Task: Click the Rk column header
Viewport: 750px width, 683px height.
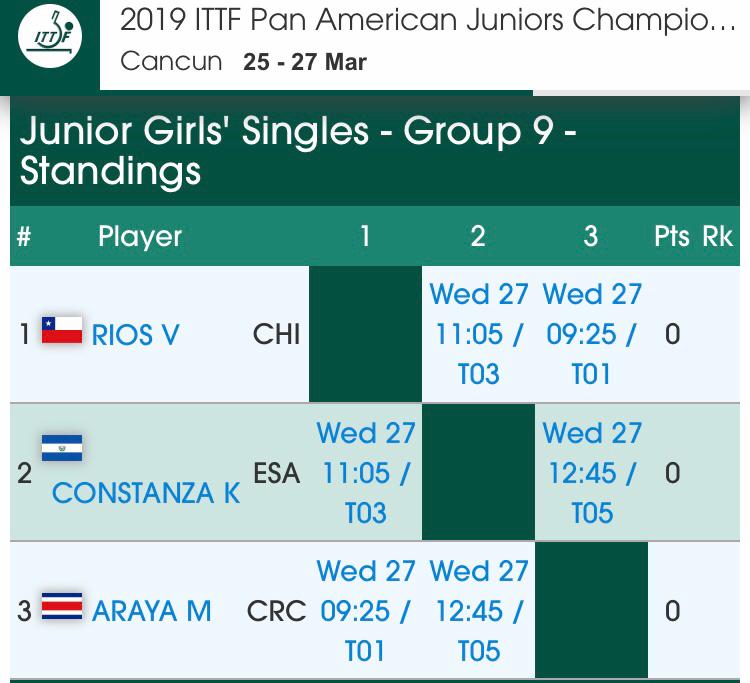Action: click(717, 236)
